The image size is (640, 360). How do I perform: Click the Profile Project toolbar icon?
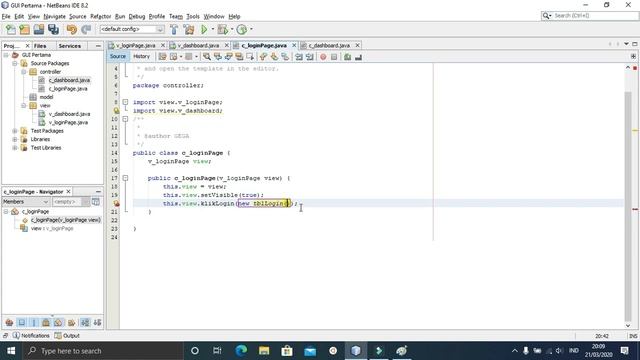point(242,29)
